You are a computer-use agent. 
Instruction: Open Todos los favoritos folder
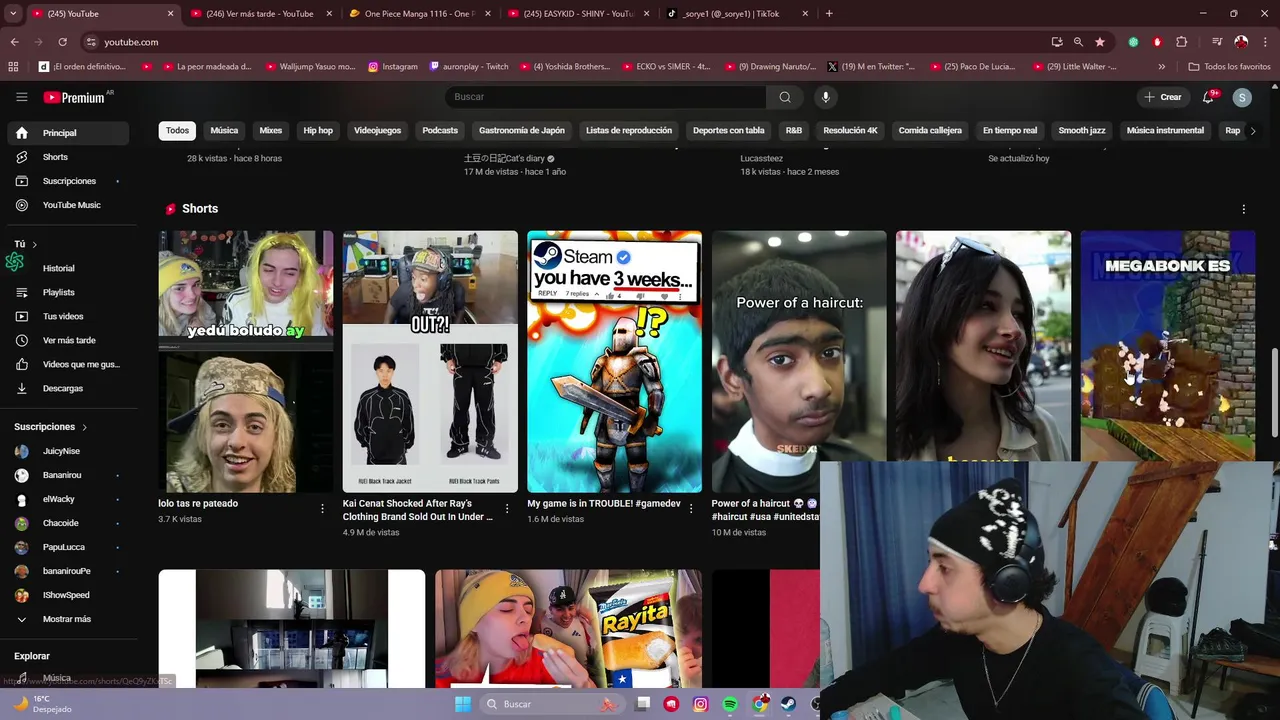point(1229,67)
